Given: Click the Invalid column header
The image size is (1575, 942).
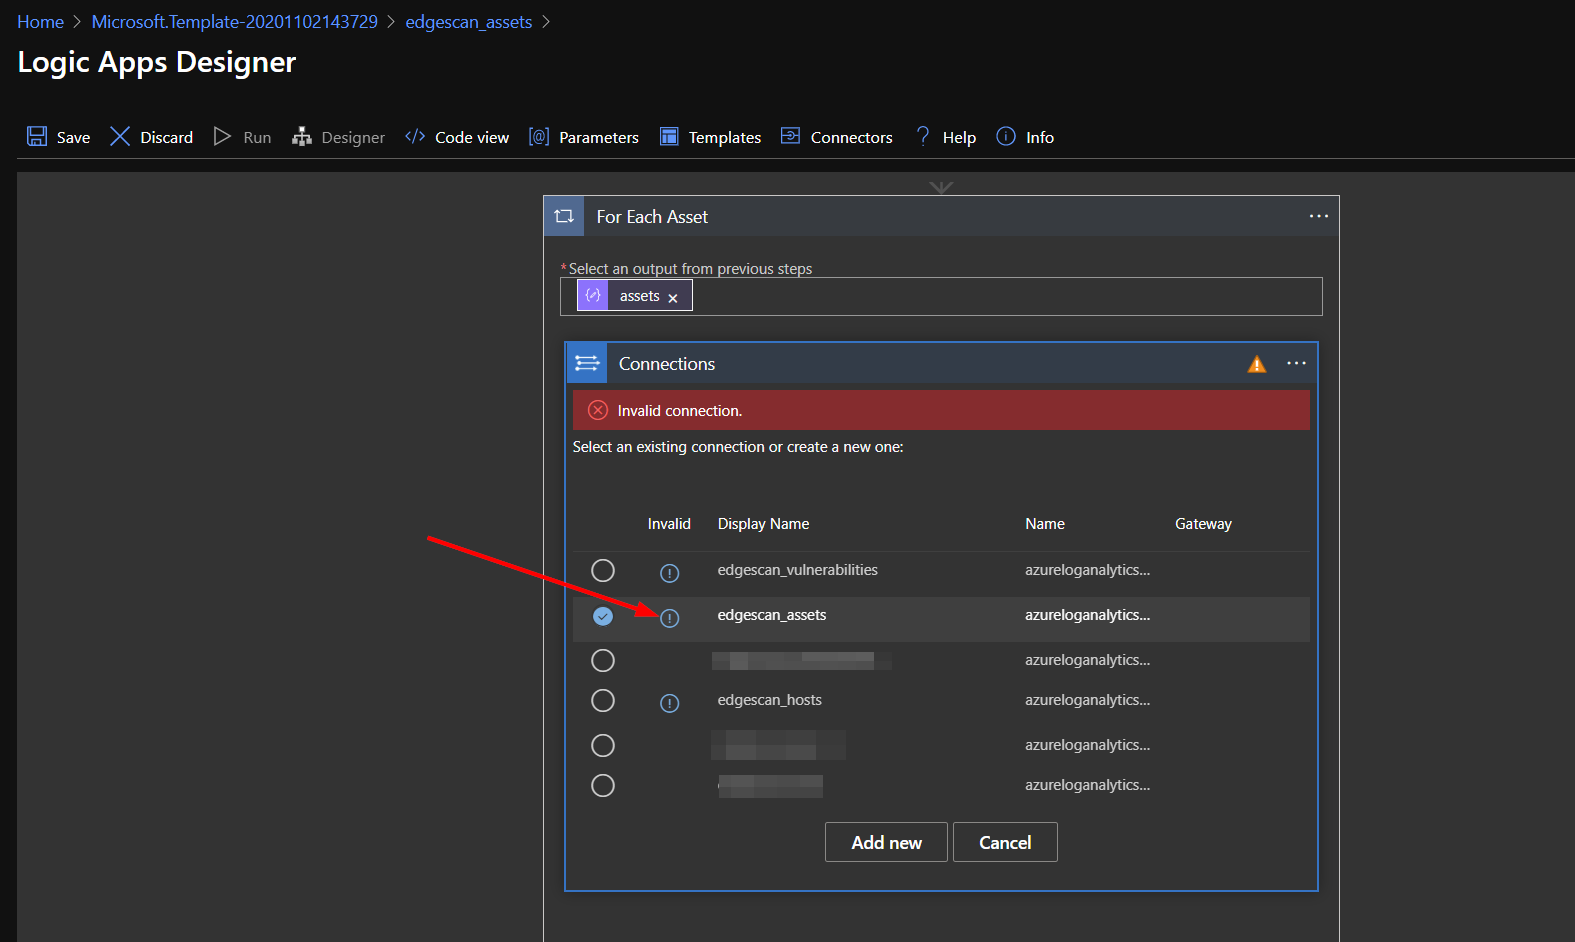Looking at the screenshot, I should tap(669, 524).
